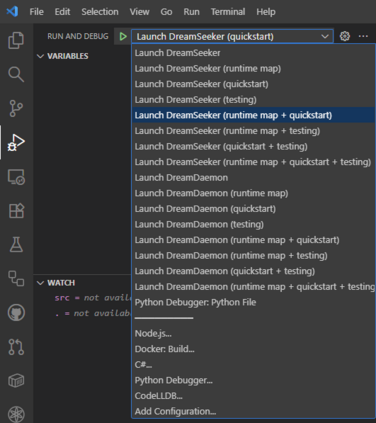Open the View menu
The width and height of the screenshot is (376, 423).
(139, 12)
